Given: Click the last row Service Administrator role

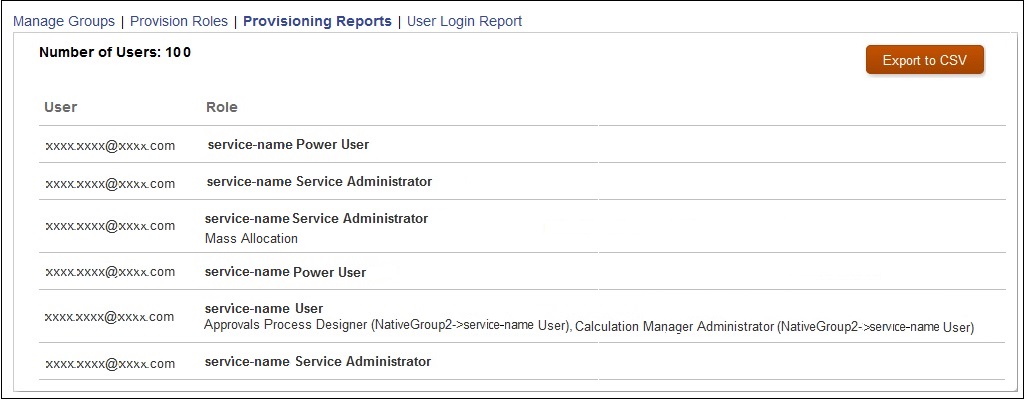Looking at the screenshot, I should pos(317,362).
